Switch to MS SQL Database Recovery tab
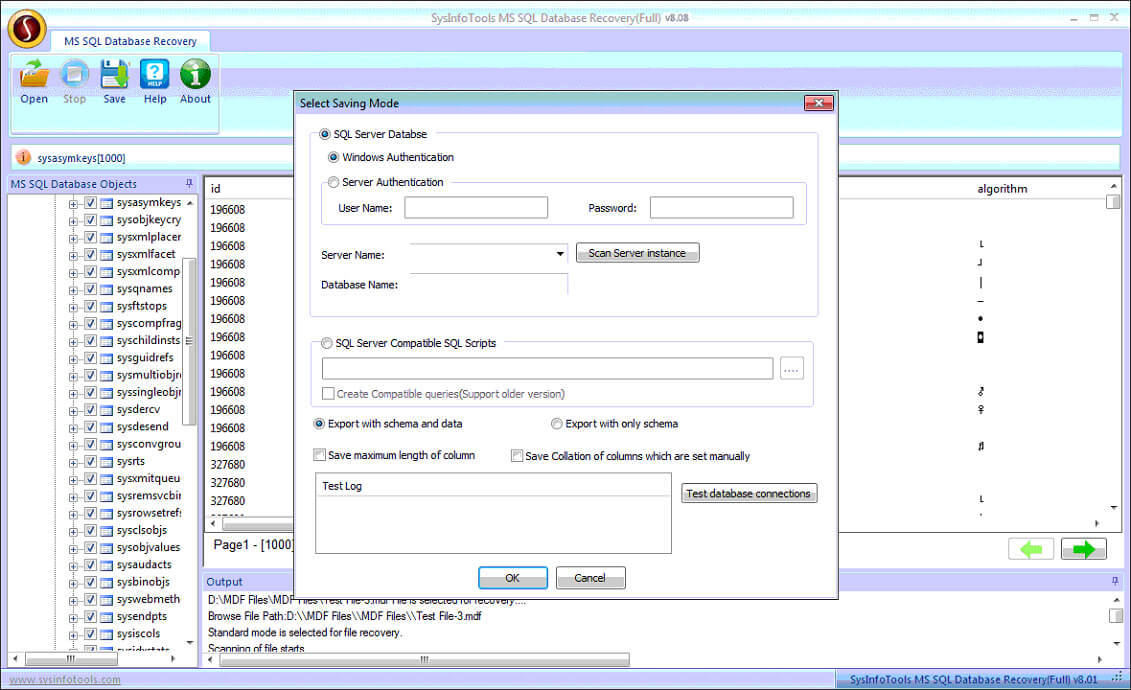1131x690 pixels. [x=131, y=41]
